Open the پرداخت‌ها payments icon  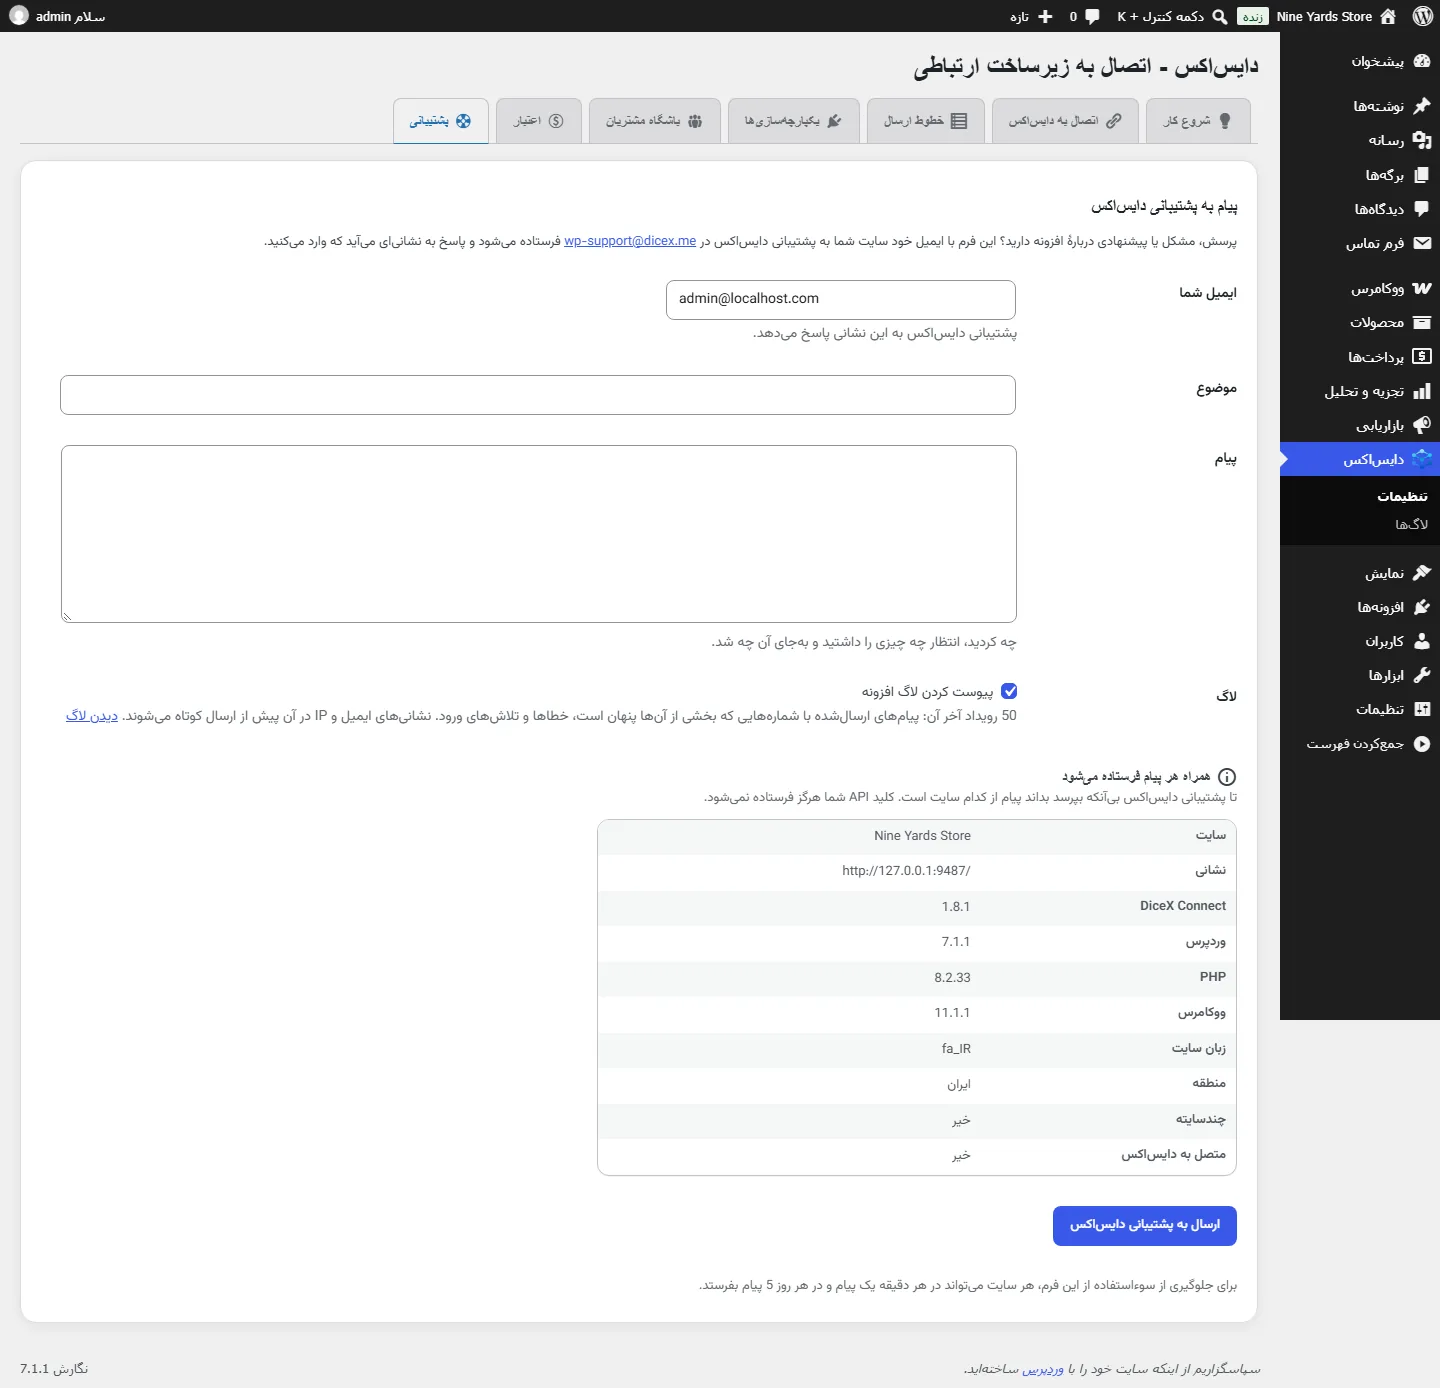click(1422, 357)
